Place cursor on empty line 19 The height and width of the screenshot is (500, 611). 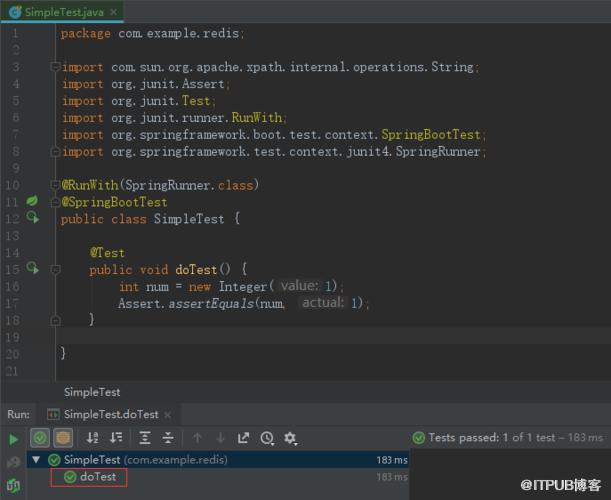pyautogui.click(x=334, y=336)
